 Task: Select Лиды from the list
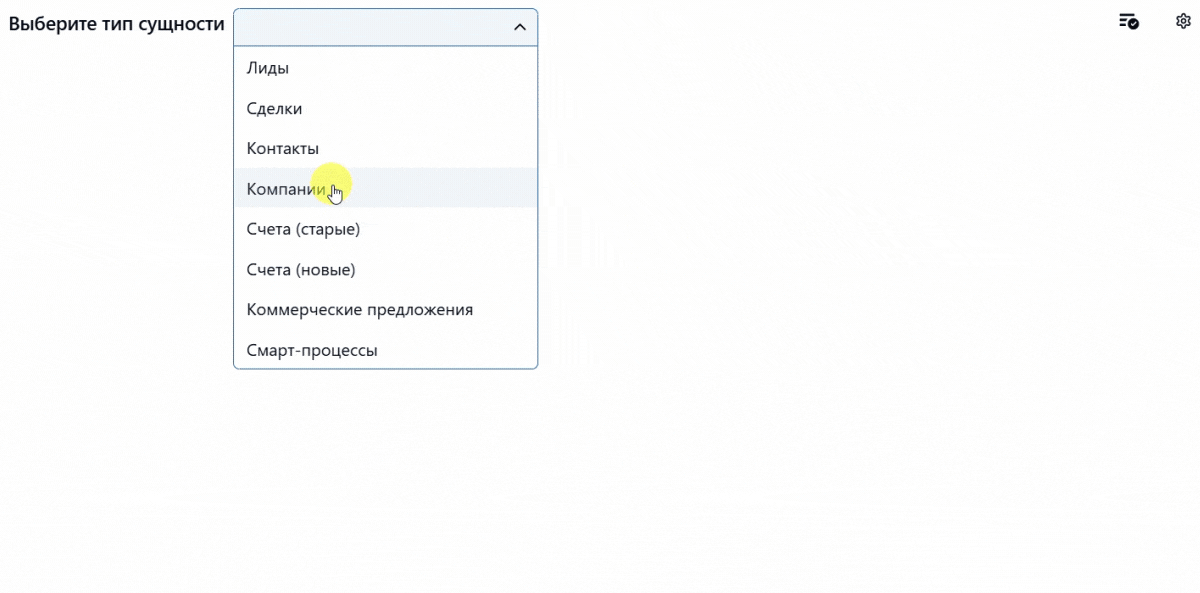pos(385,68)
